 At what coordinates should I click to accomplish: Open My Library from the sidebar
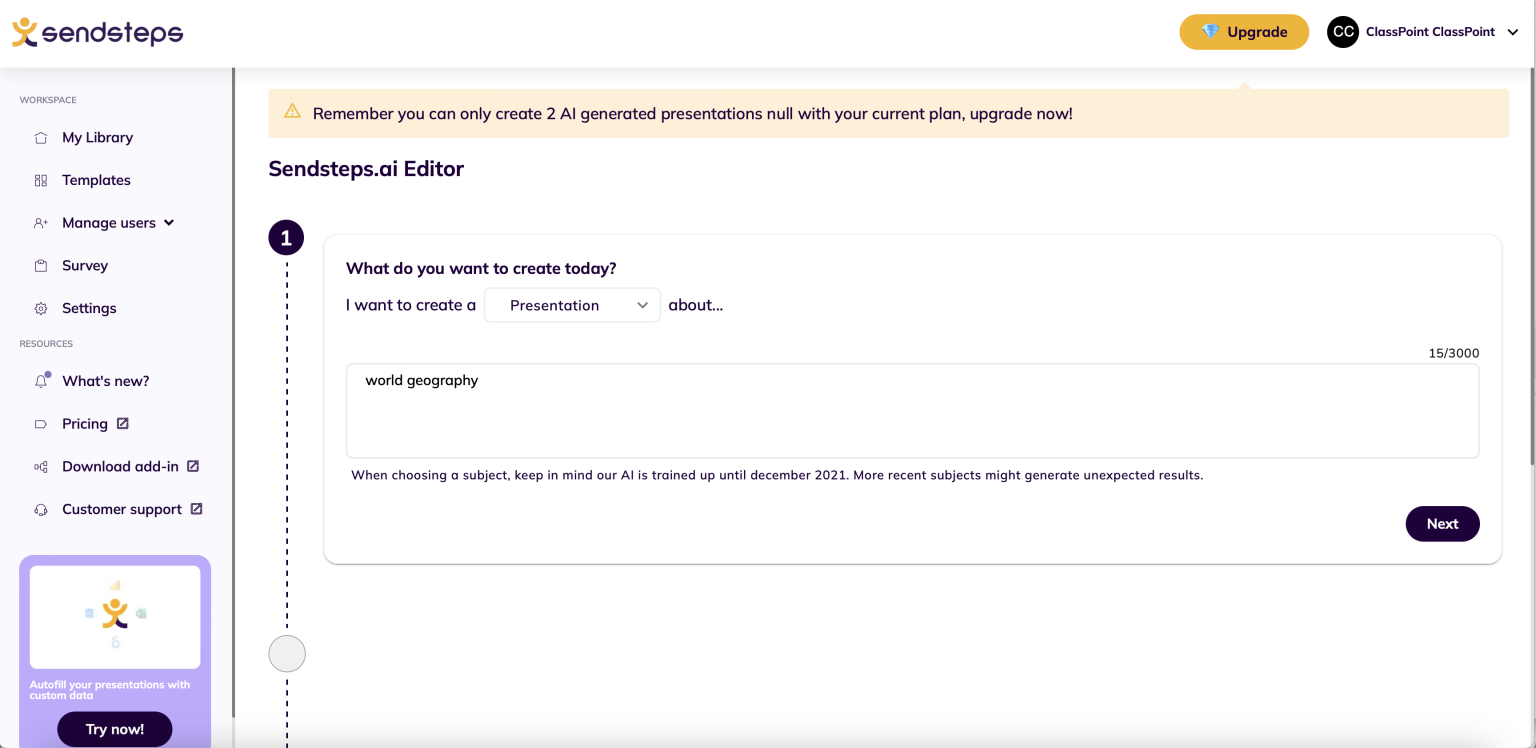pyautogui.click(x=97, y=137)
